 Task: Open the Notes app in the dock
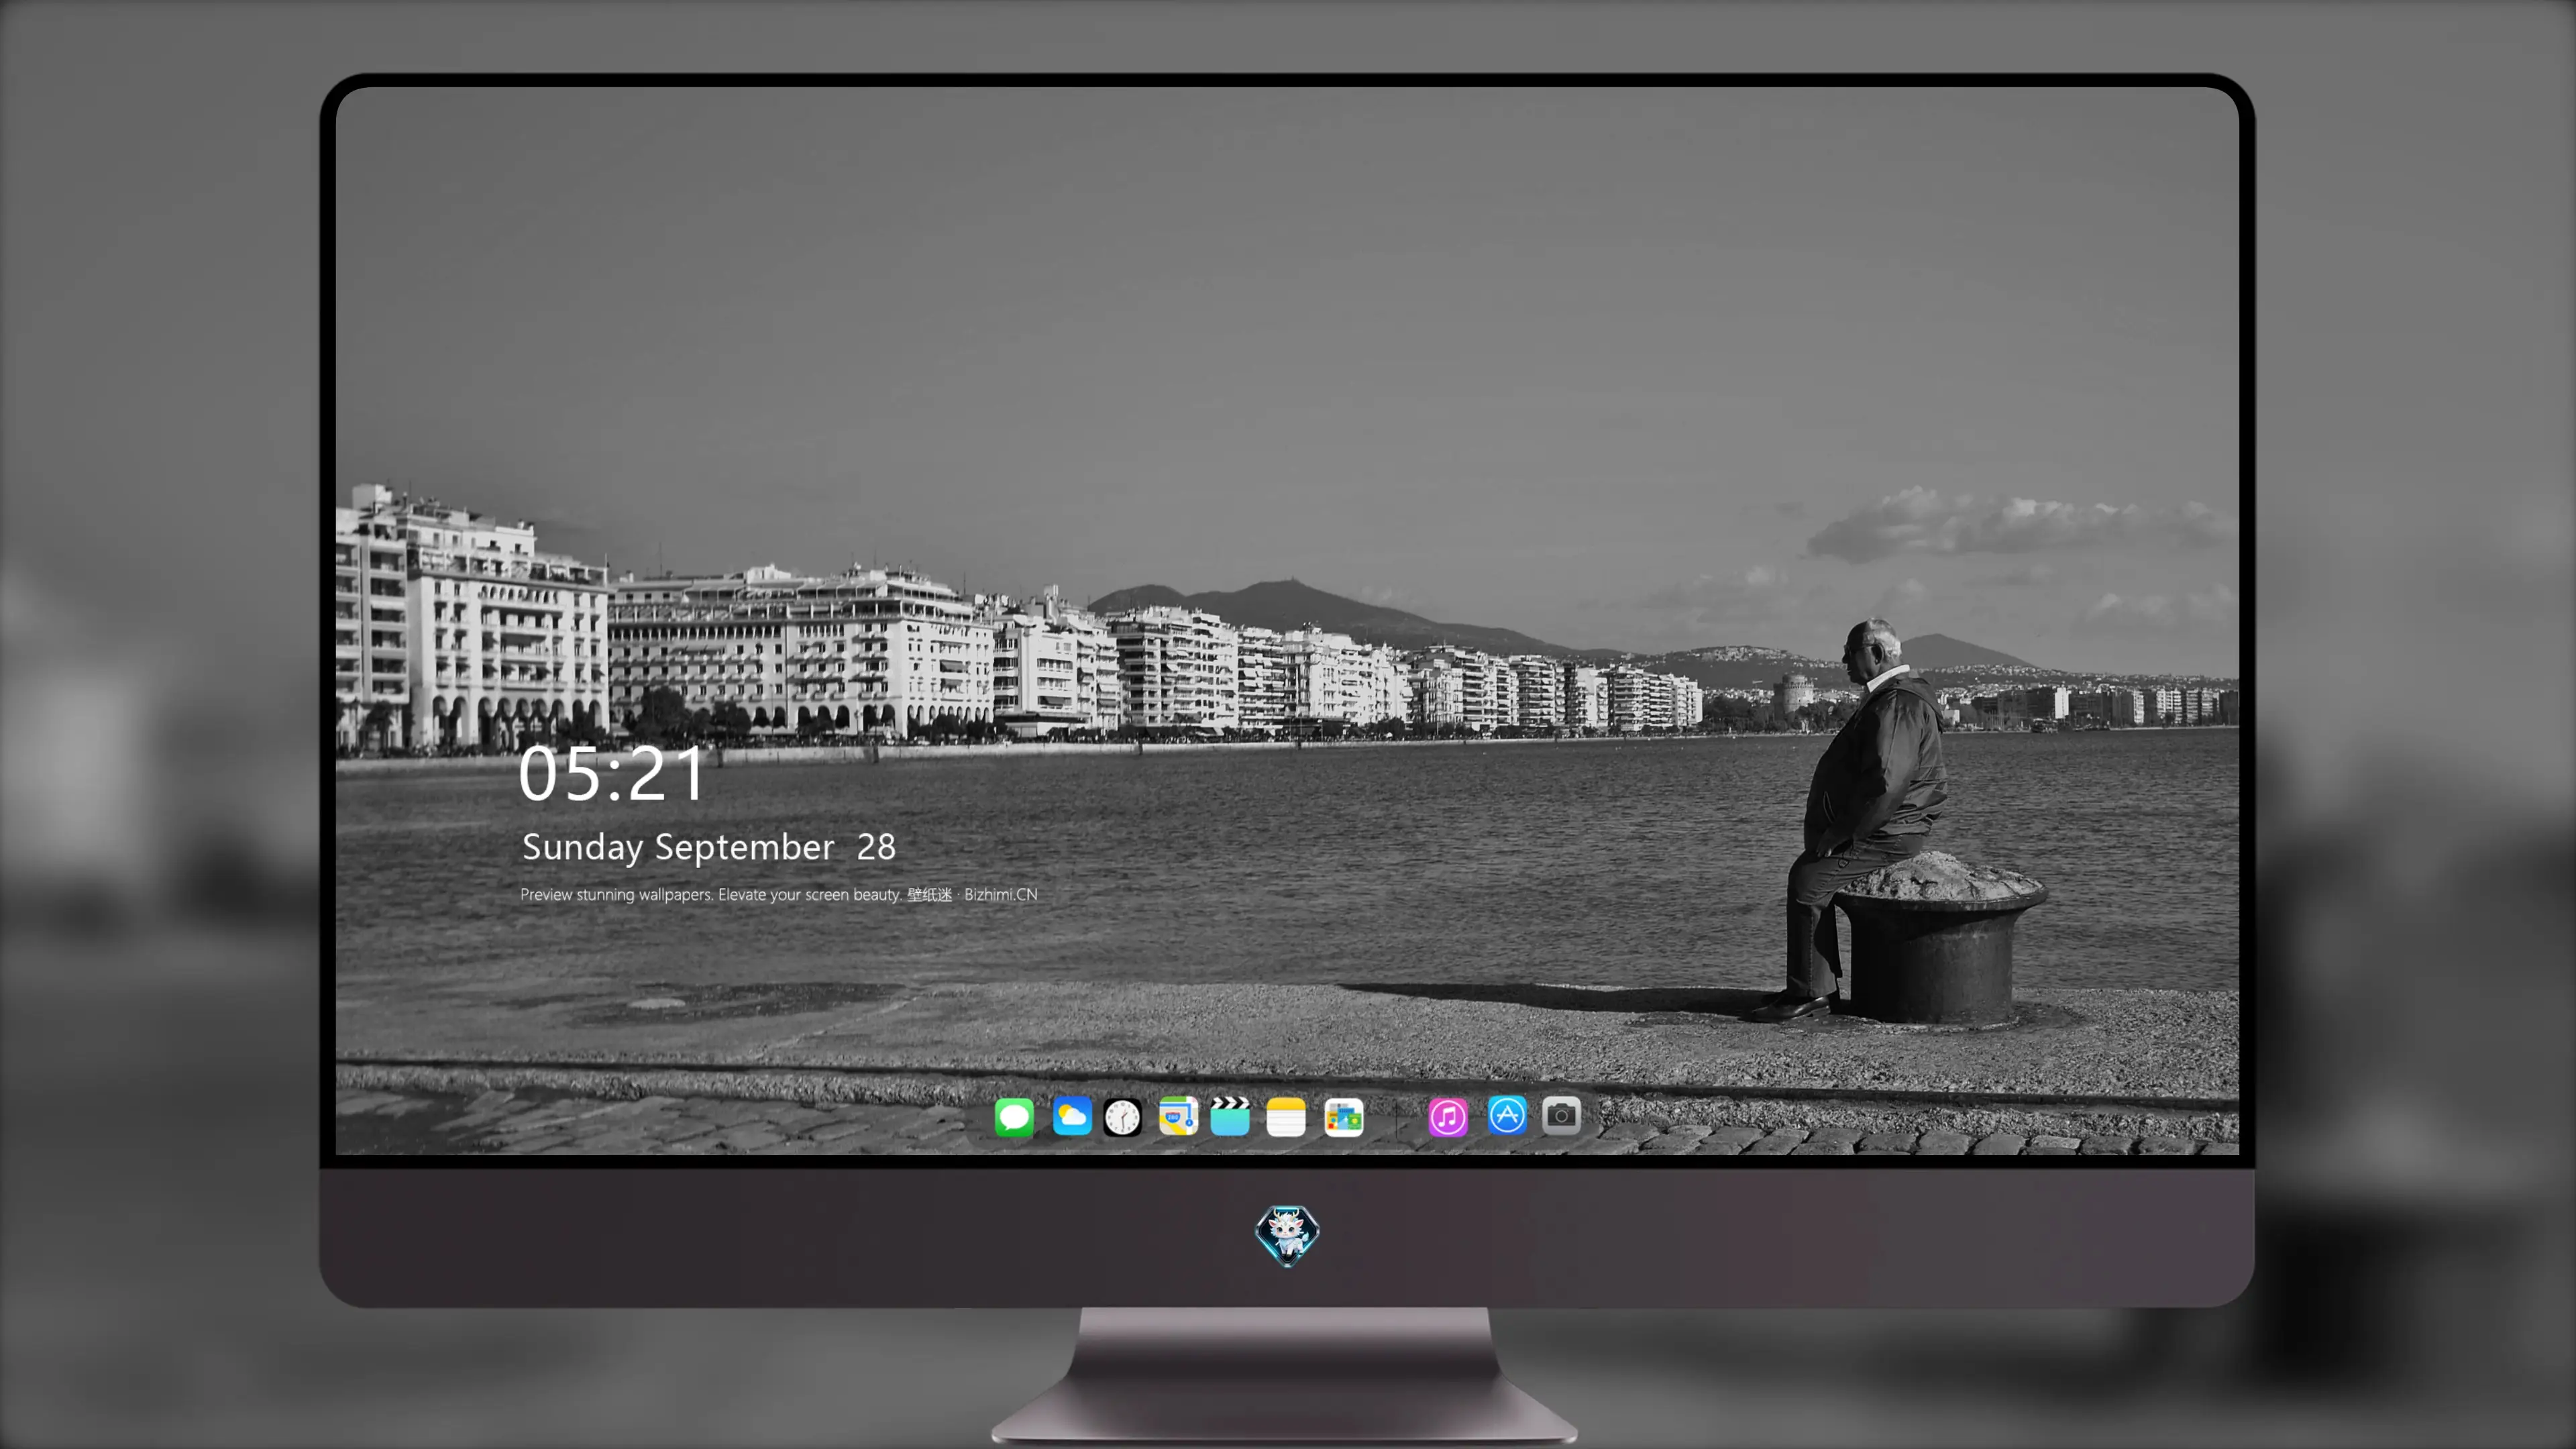pyautogui.click(x=1286, y=1117)
